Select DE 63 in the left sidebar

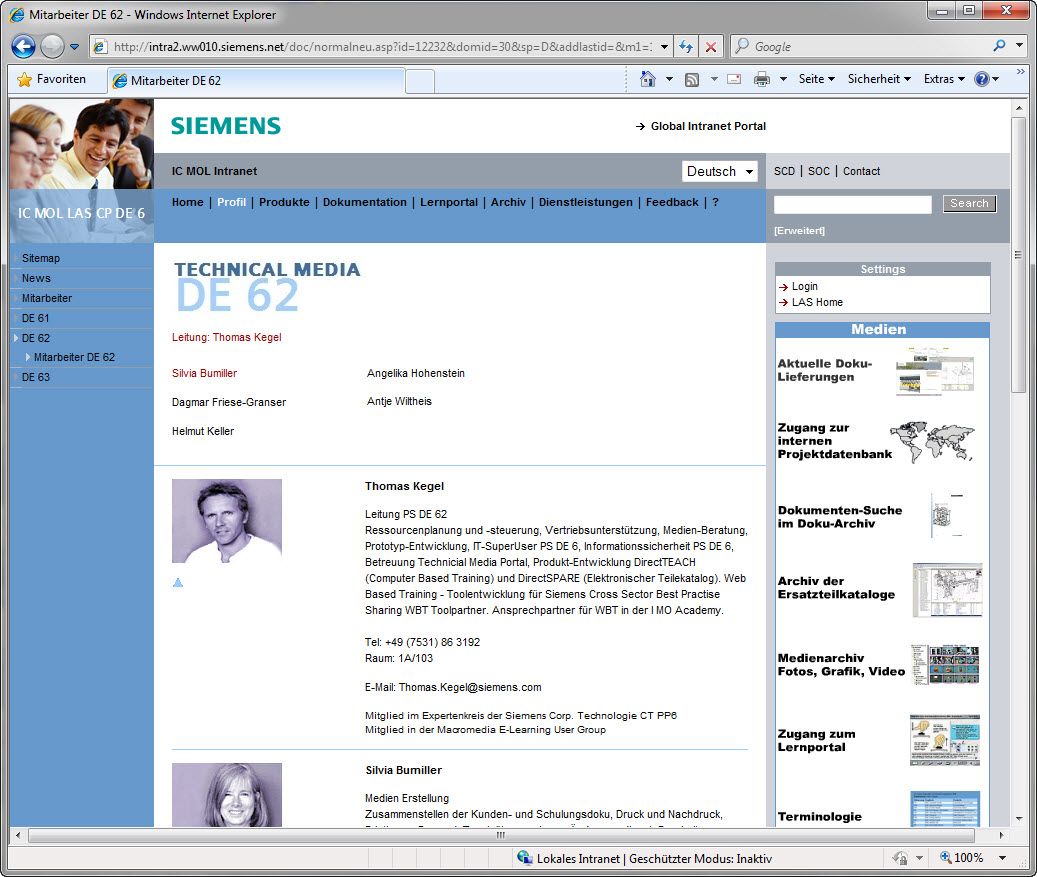click(36, 377)
